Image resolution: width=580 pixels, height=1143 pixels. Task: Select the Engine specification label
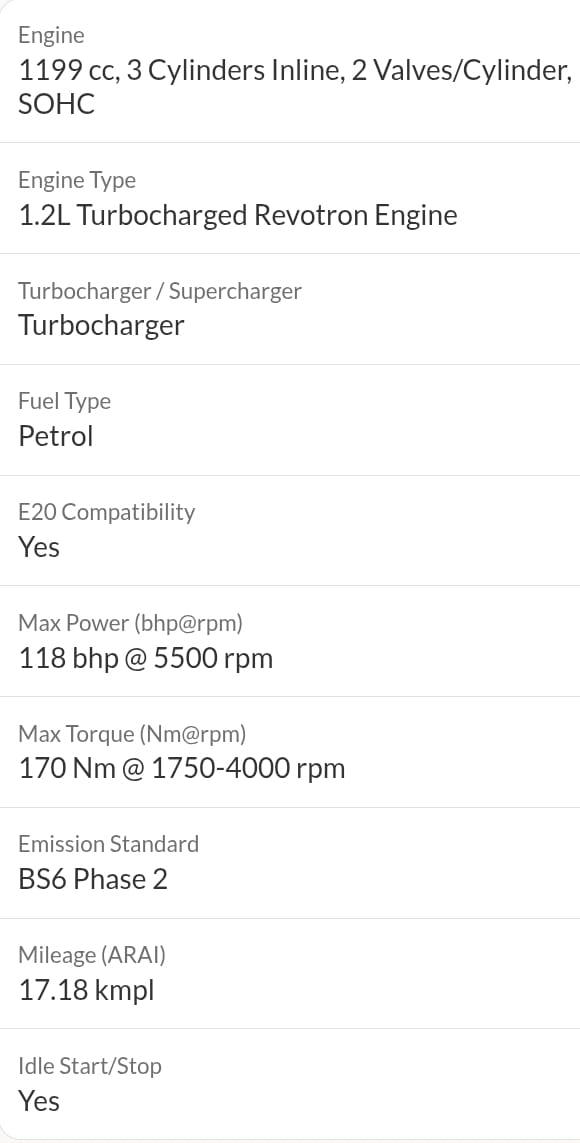click(51, 36)
